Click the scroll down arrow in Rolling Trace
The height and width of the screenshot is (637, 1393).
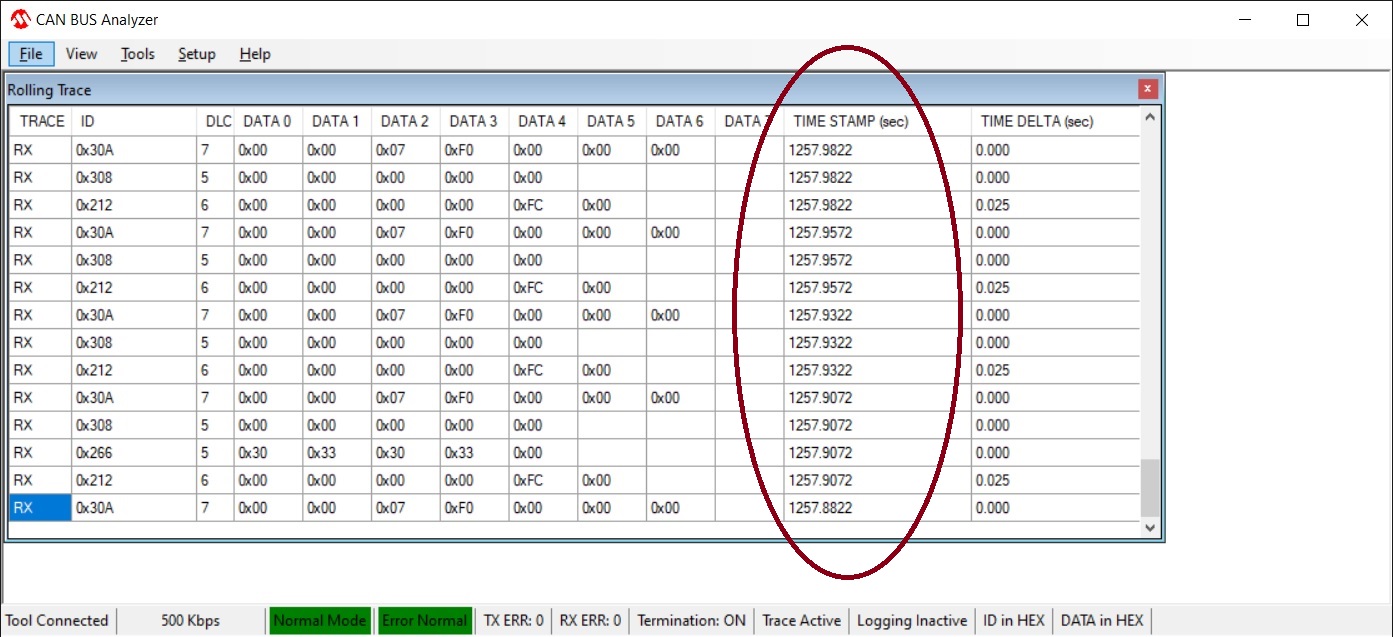1150,527
